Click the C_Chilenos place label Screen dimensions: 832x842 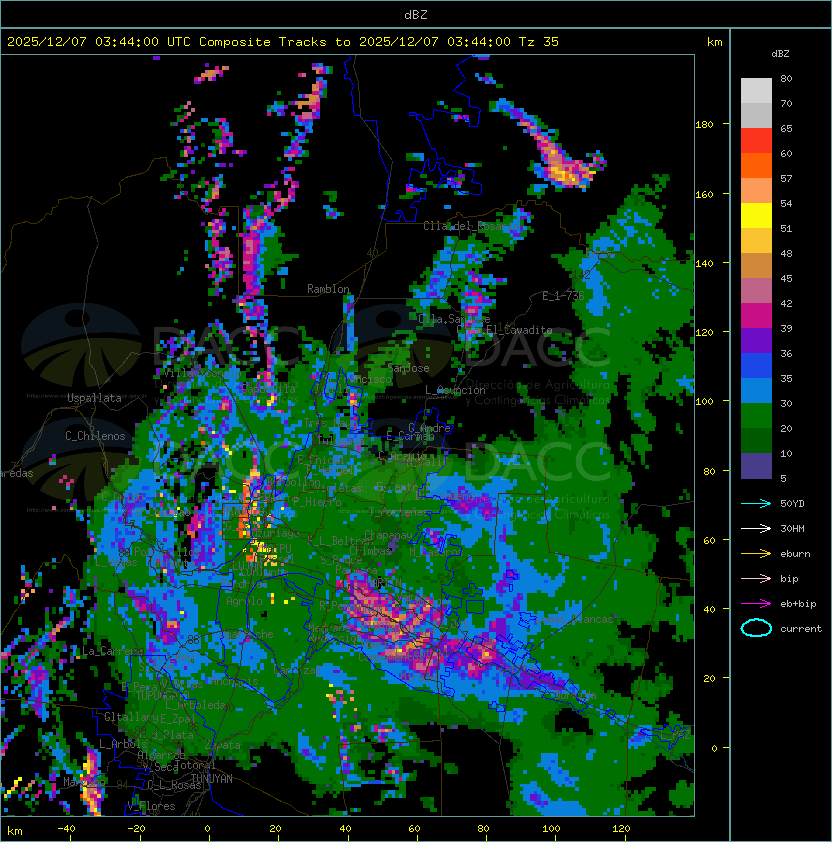click(x=95, y=436)
